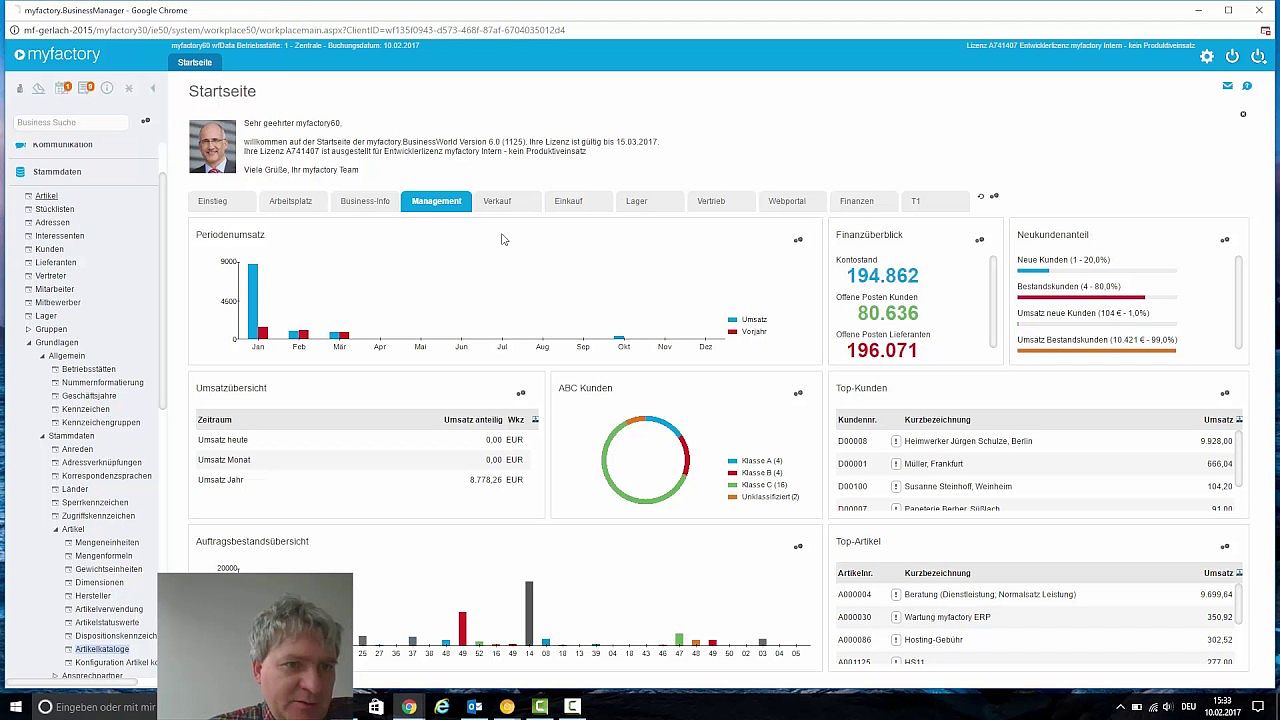Open Periodenumsatz widget options icon
The image size is (1280, 720).
798,240
